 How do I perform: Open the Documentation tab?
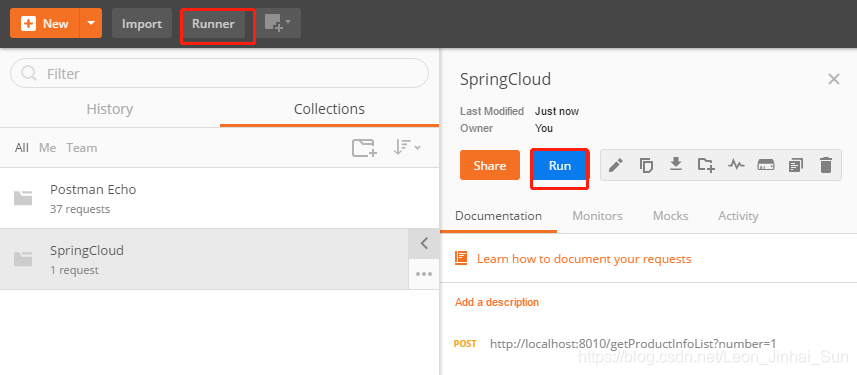498,216
